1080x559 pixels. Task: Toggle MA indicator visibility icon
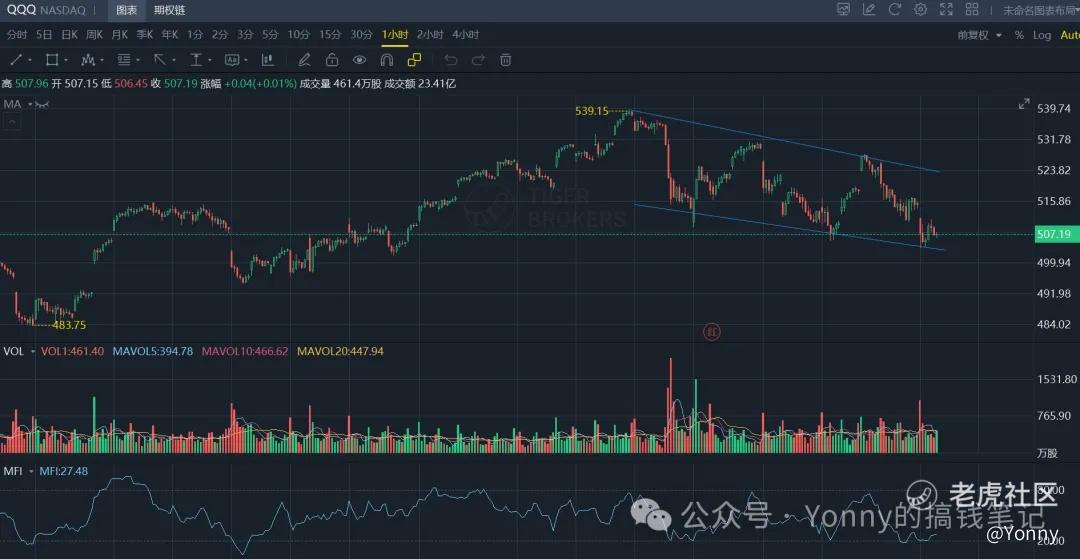tap(41, 105)
